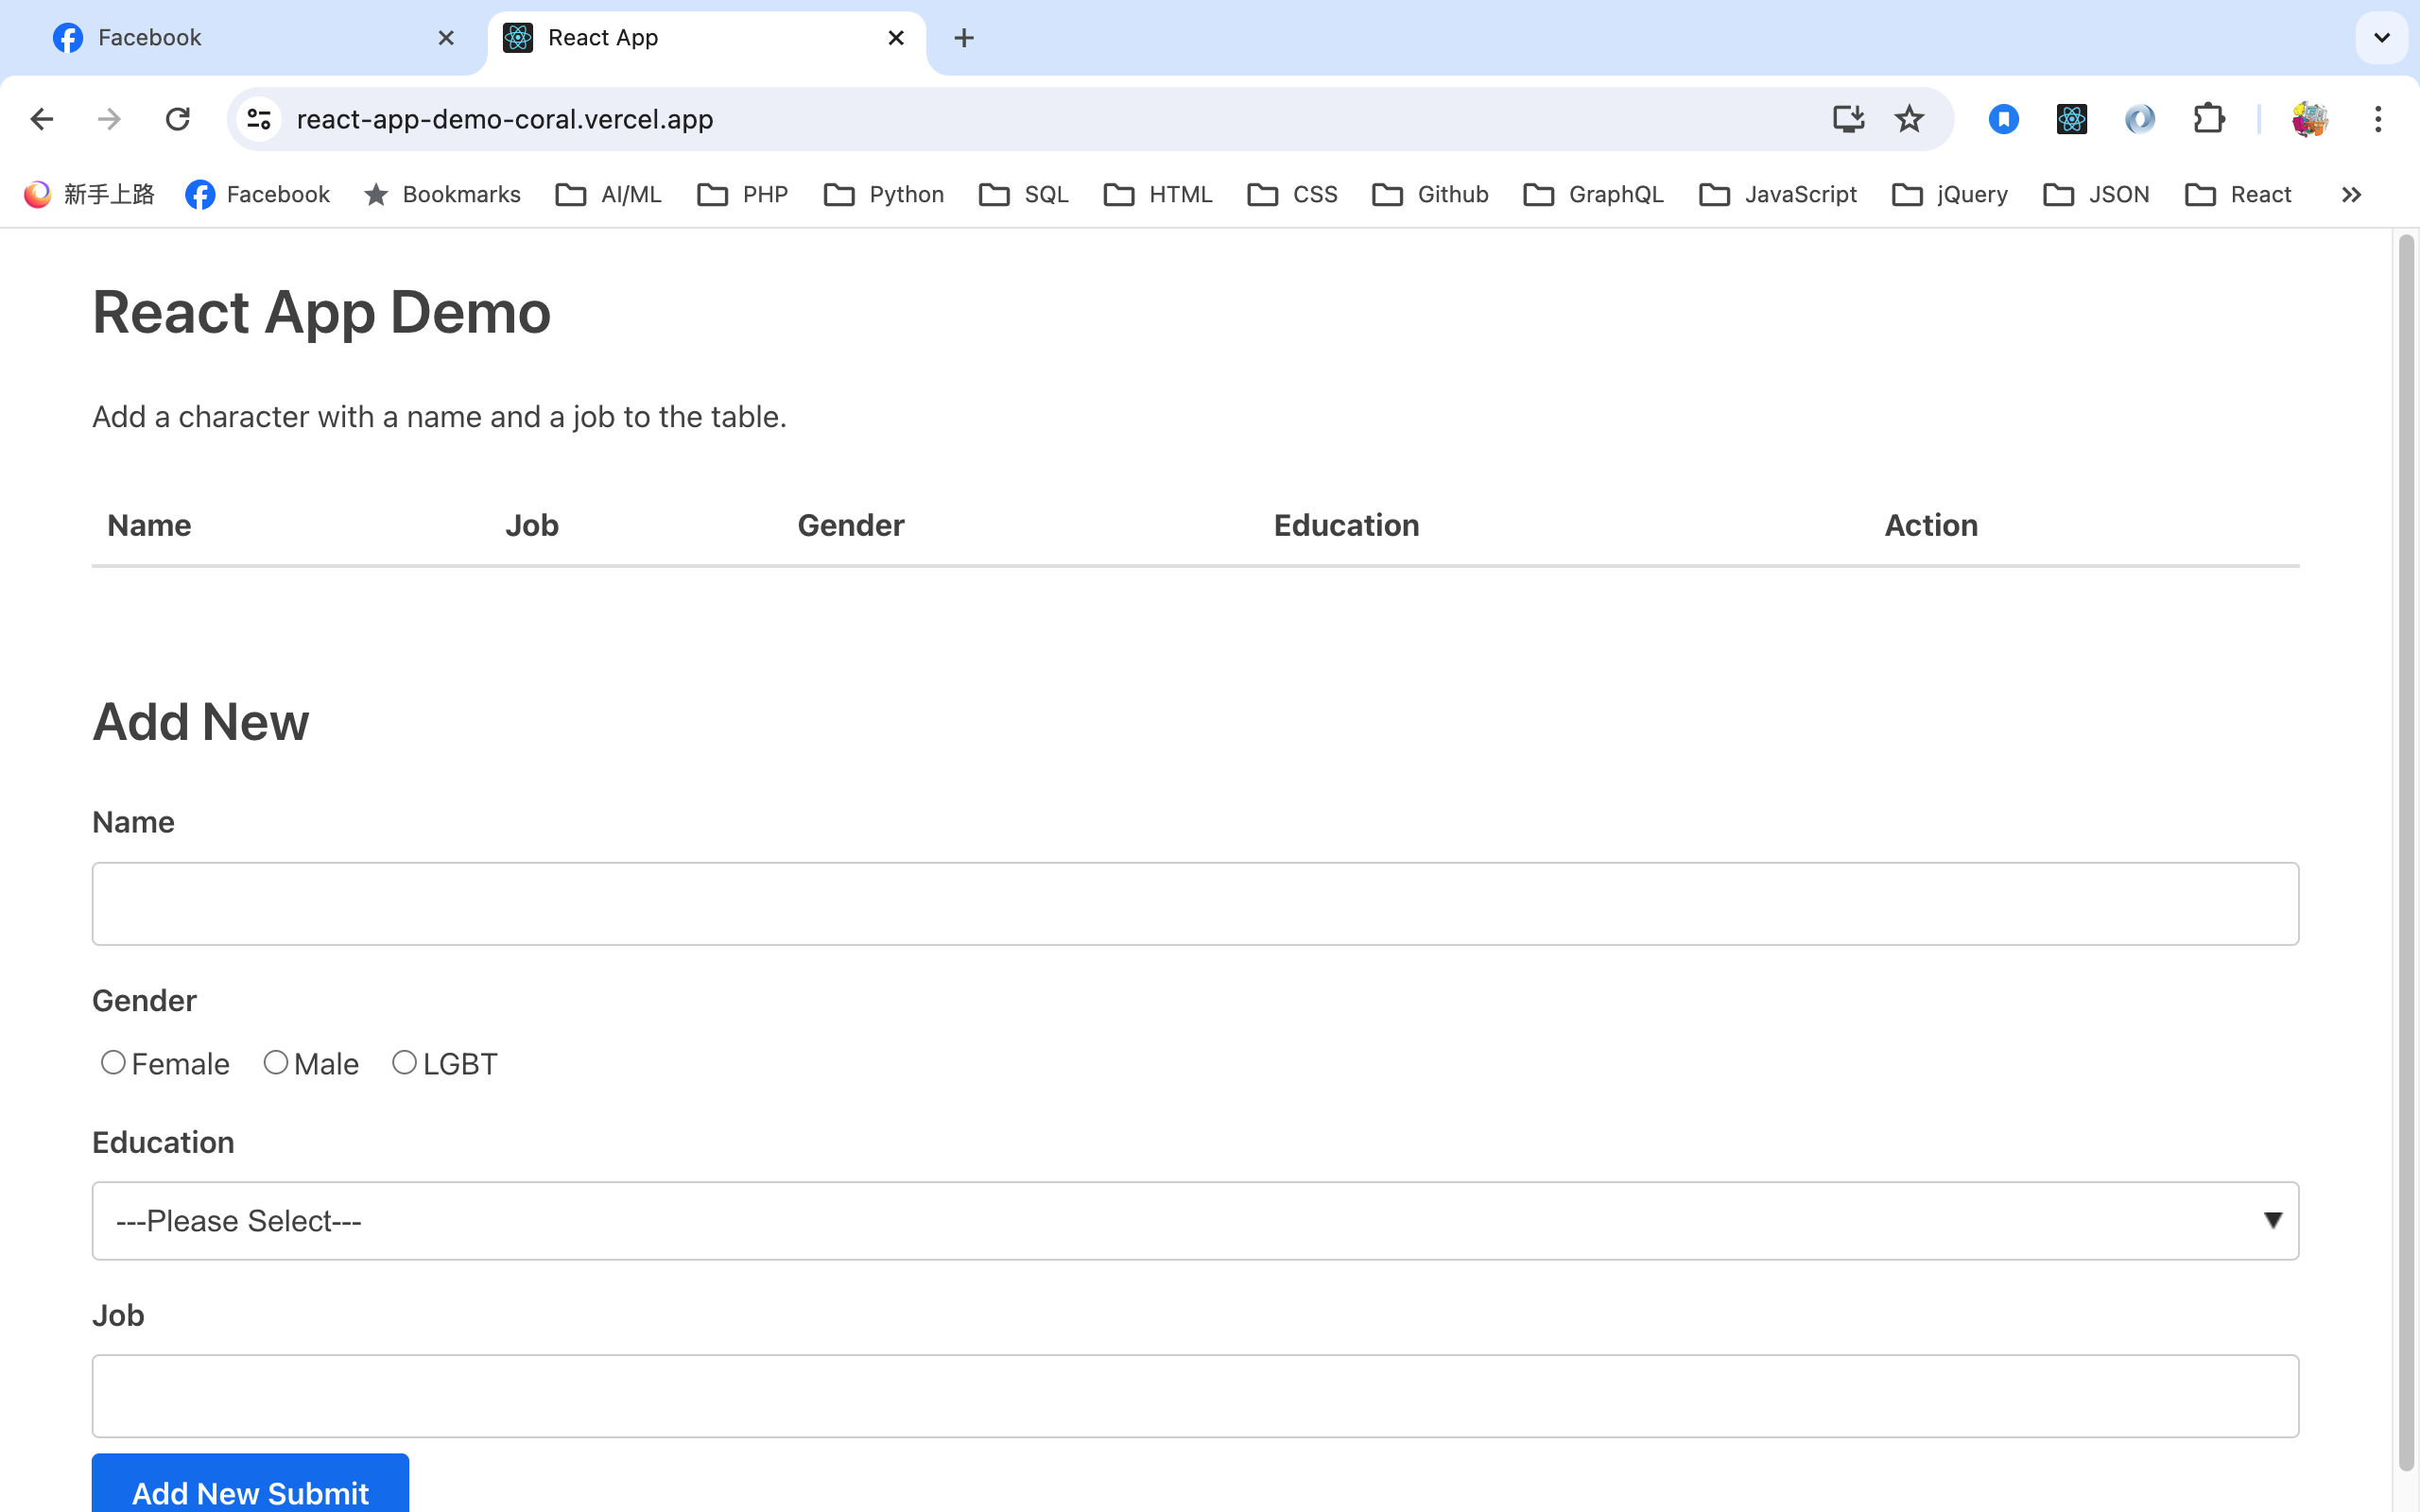
Task: Click the Action column header
Action: [1931, 525]
